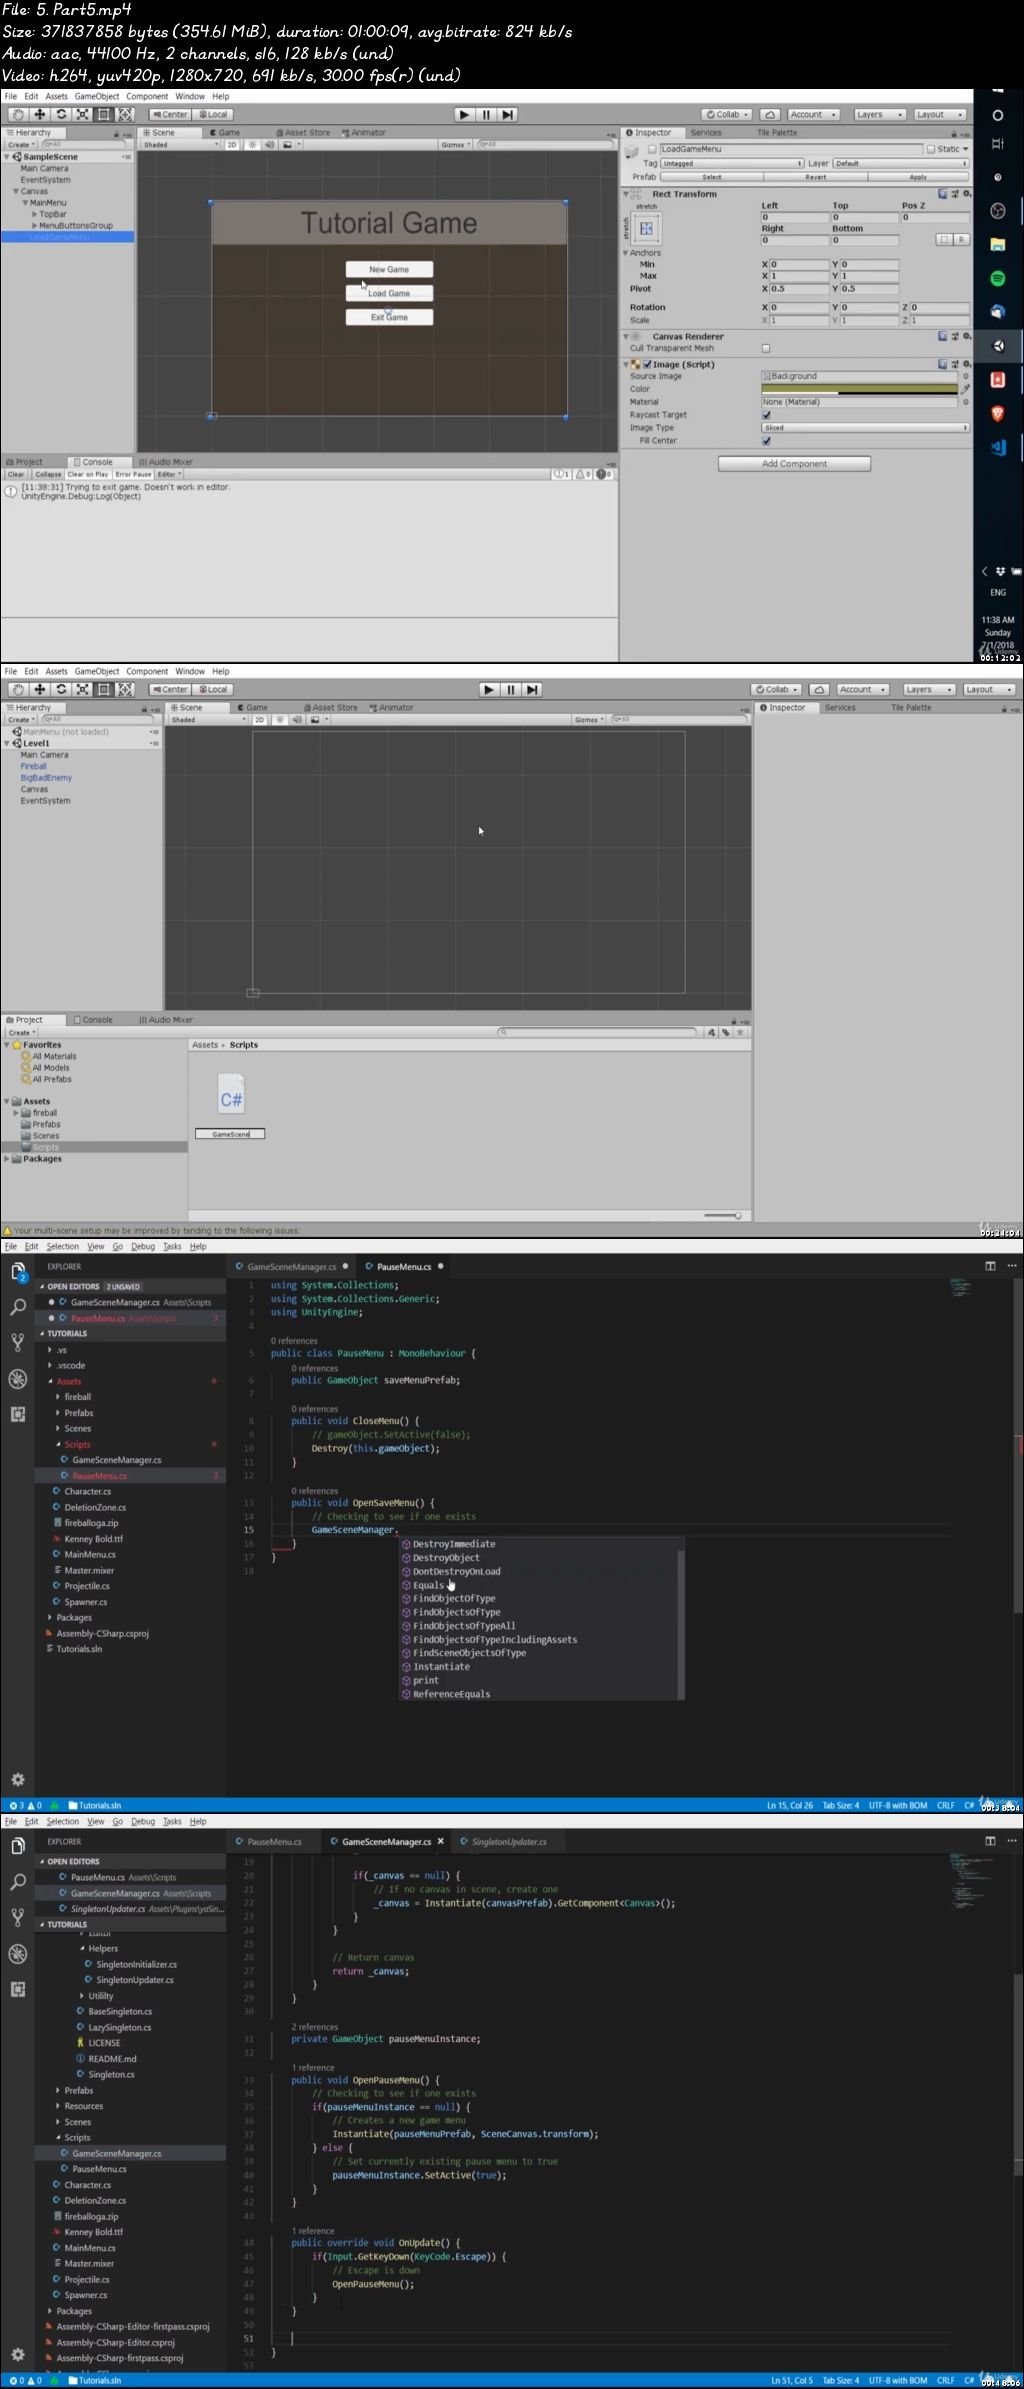Open Manage gear in unsaved PauseMenu.cs VS Code frame
The image size is (1024, 2389).
pyautogui.click(x=18, y=1779)
